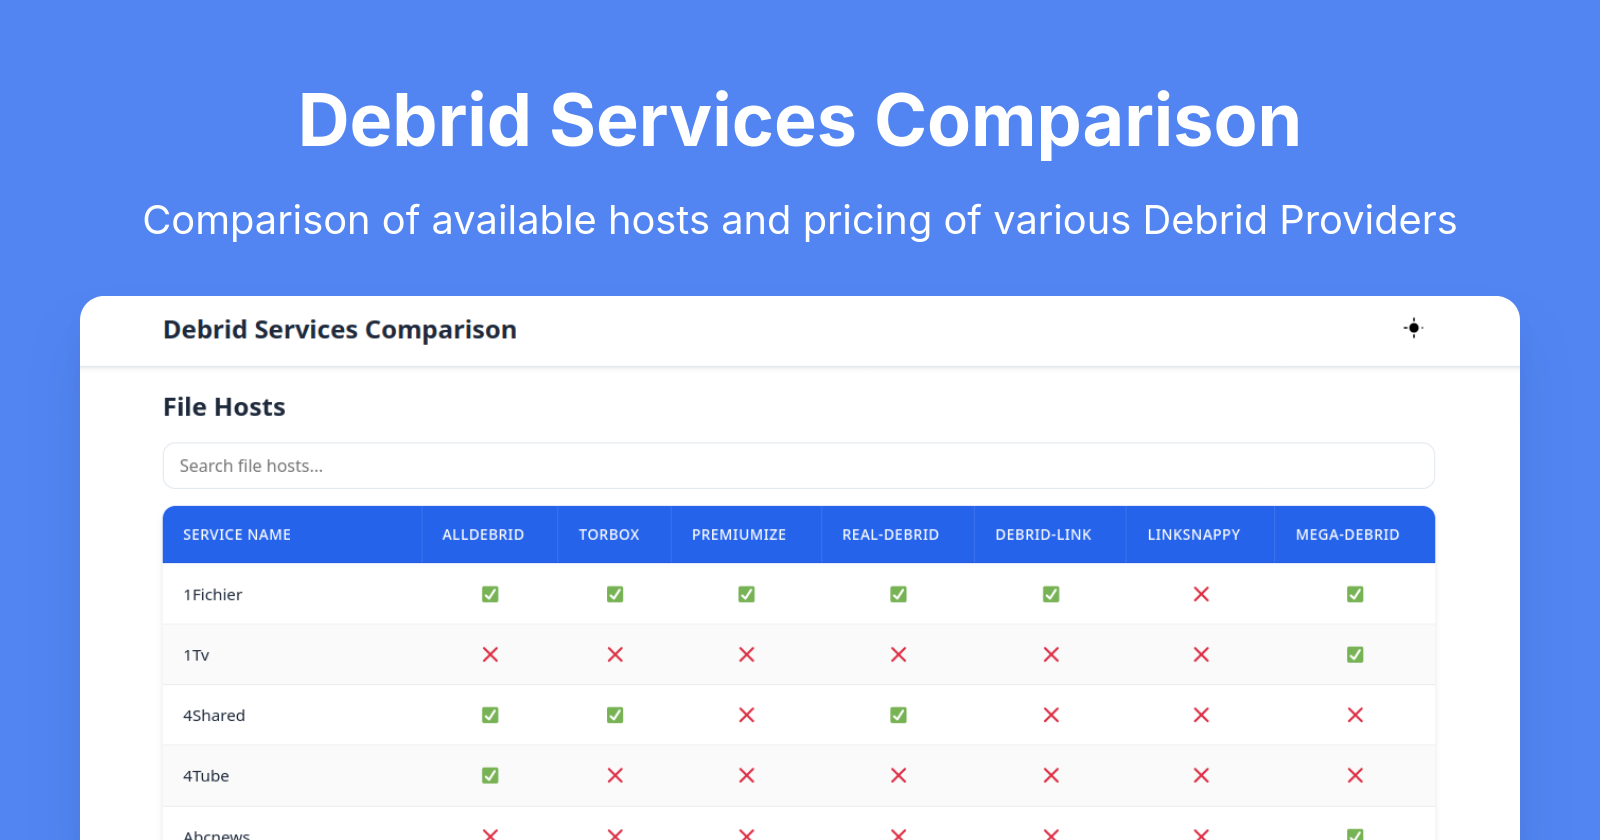Click 4Shared's Debrid-Link red cross
The image size is (1600, 840).
[x=1051, y=715]
